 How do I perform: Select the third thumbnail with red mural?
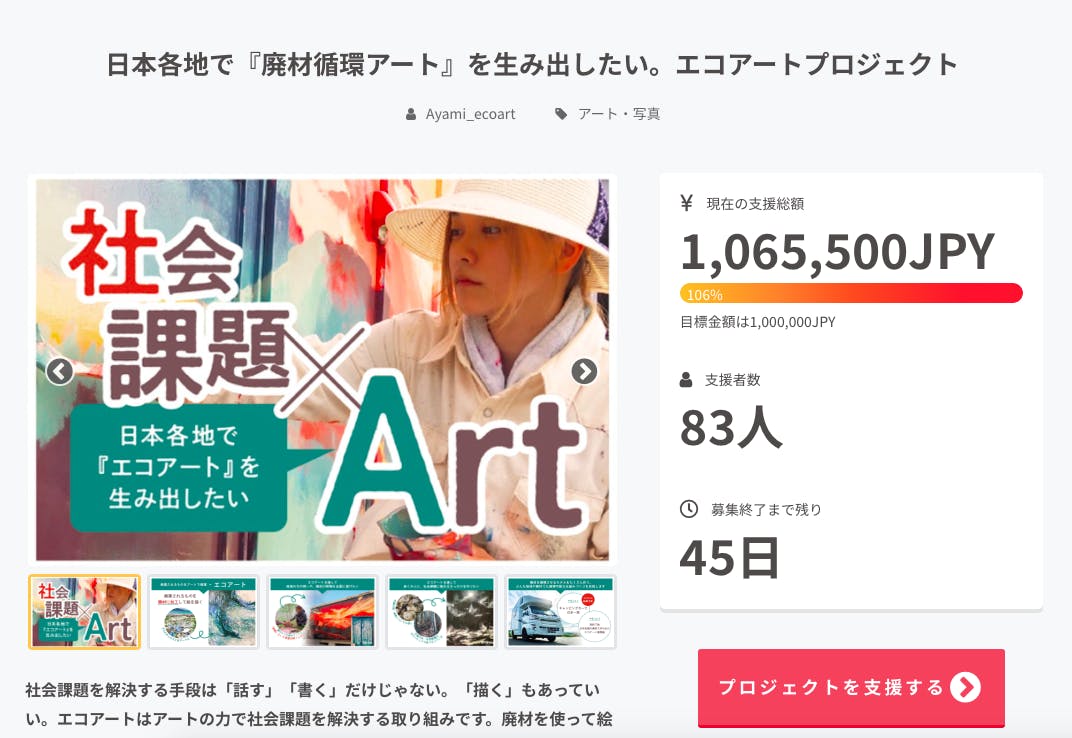tap(322, 612)
